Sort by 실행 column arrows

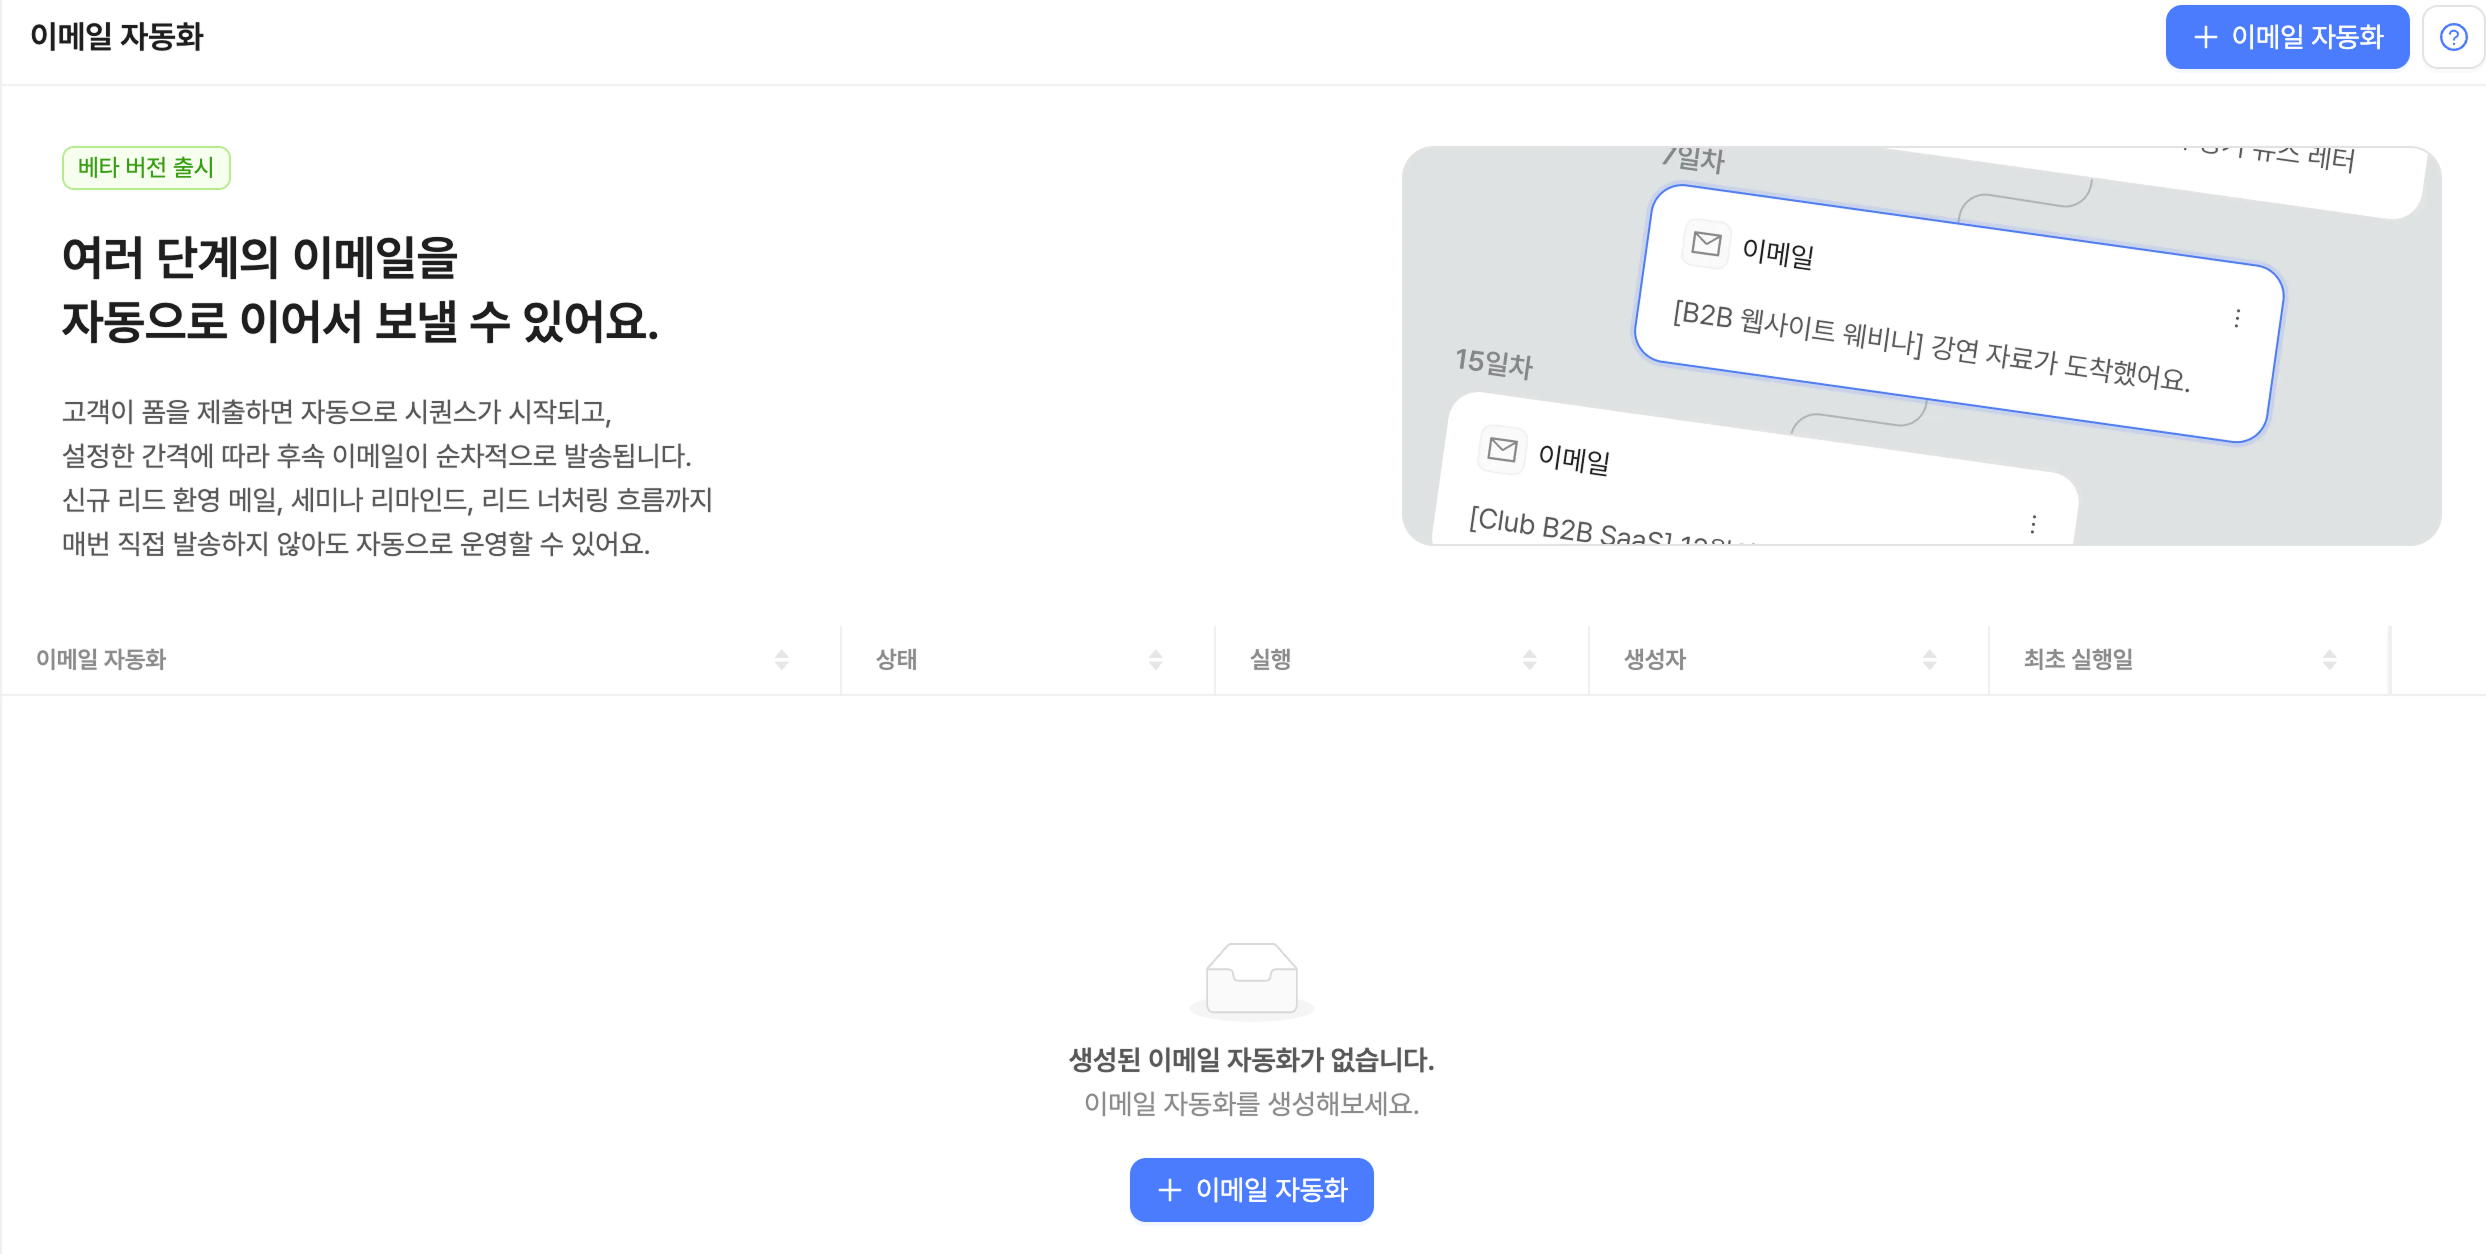click(x=1529, y=659)
